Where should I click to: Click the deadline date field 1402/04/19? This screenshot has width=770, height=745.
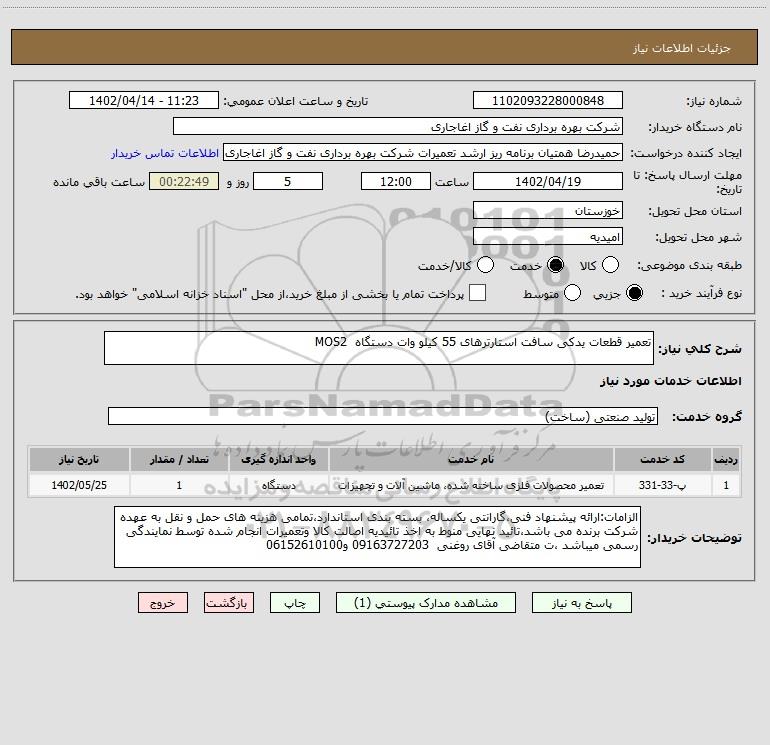548,181
